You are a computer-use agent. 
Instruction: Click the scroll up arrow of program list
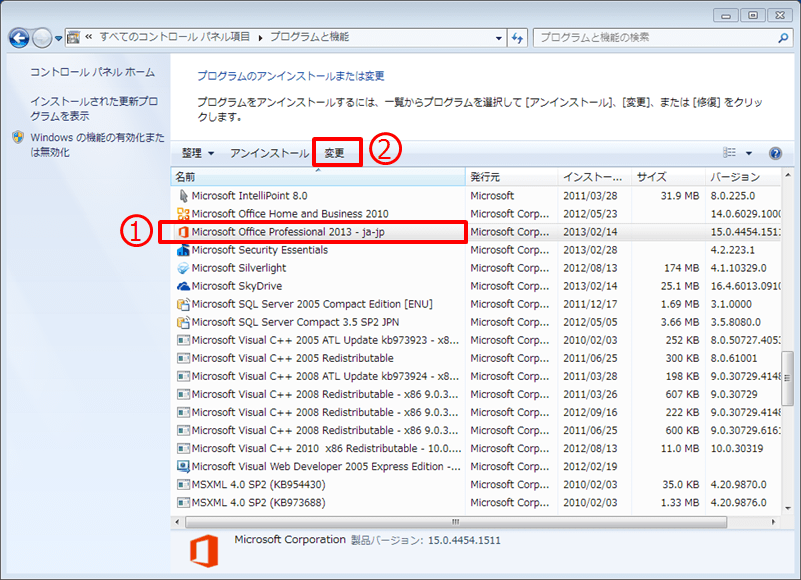click(x=788, y=175)
